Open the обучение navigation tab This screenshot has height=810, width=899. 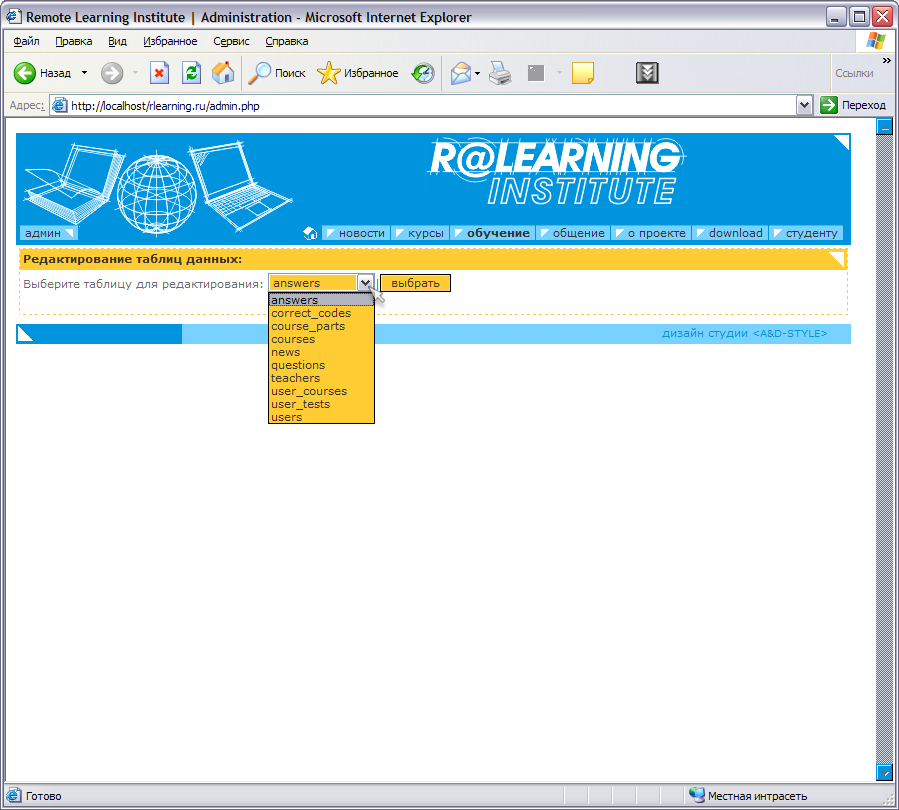(x=493, y=233)
